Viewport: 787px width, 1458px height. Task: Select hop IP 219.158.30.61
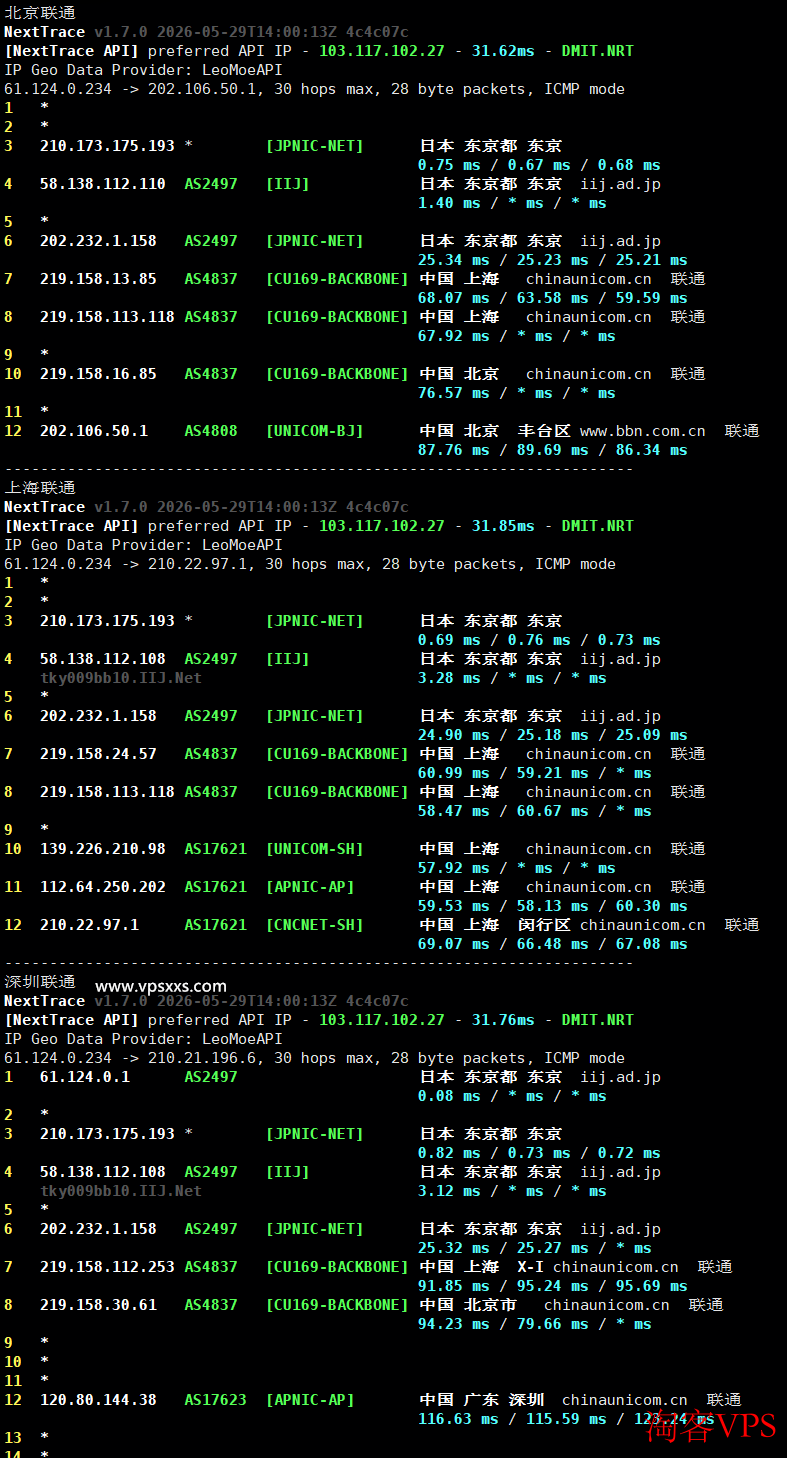(x=98, y=1305)
